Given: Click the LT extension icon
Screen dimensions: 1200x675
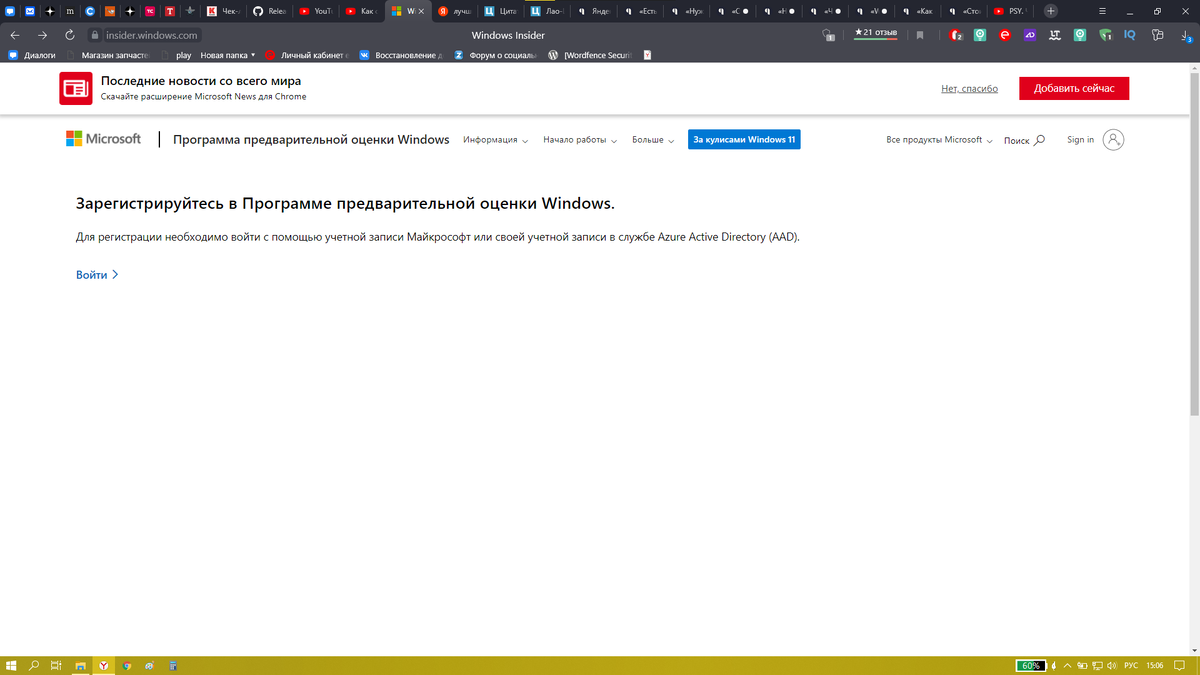Looking at the screenshot, I should click(x=1055, y=35).
